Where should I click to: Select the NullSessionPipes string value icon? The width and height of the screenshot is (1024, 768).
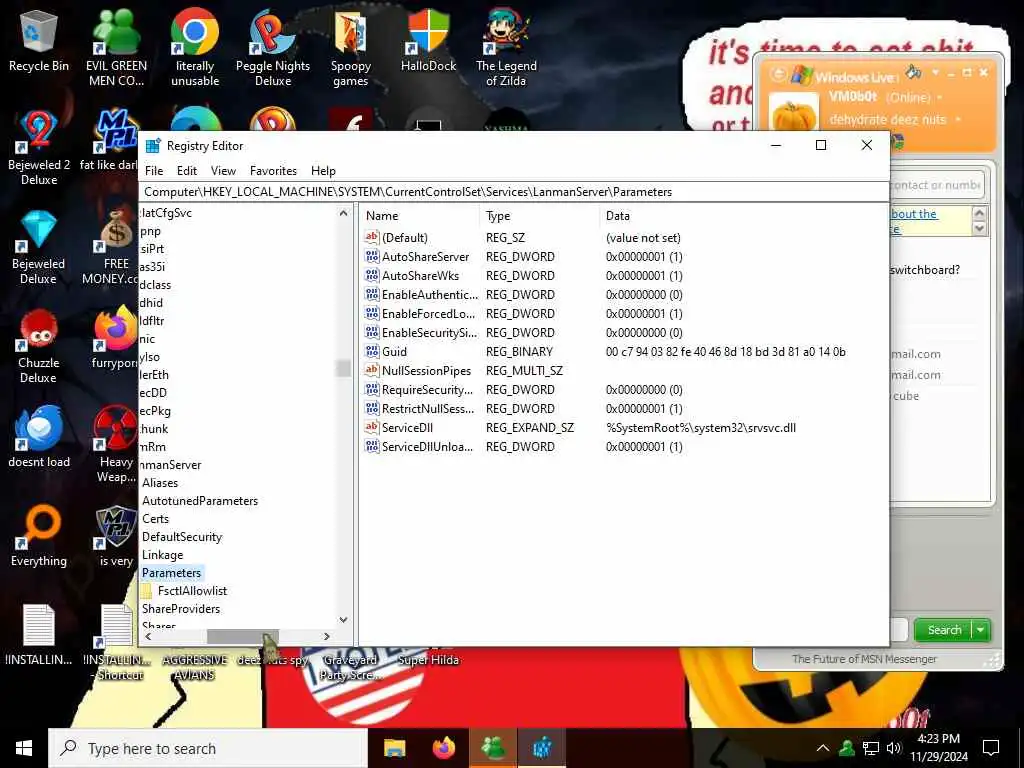point(372,370)
